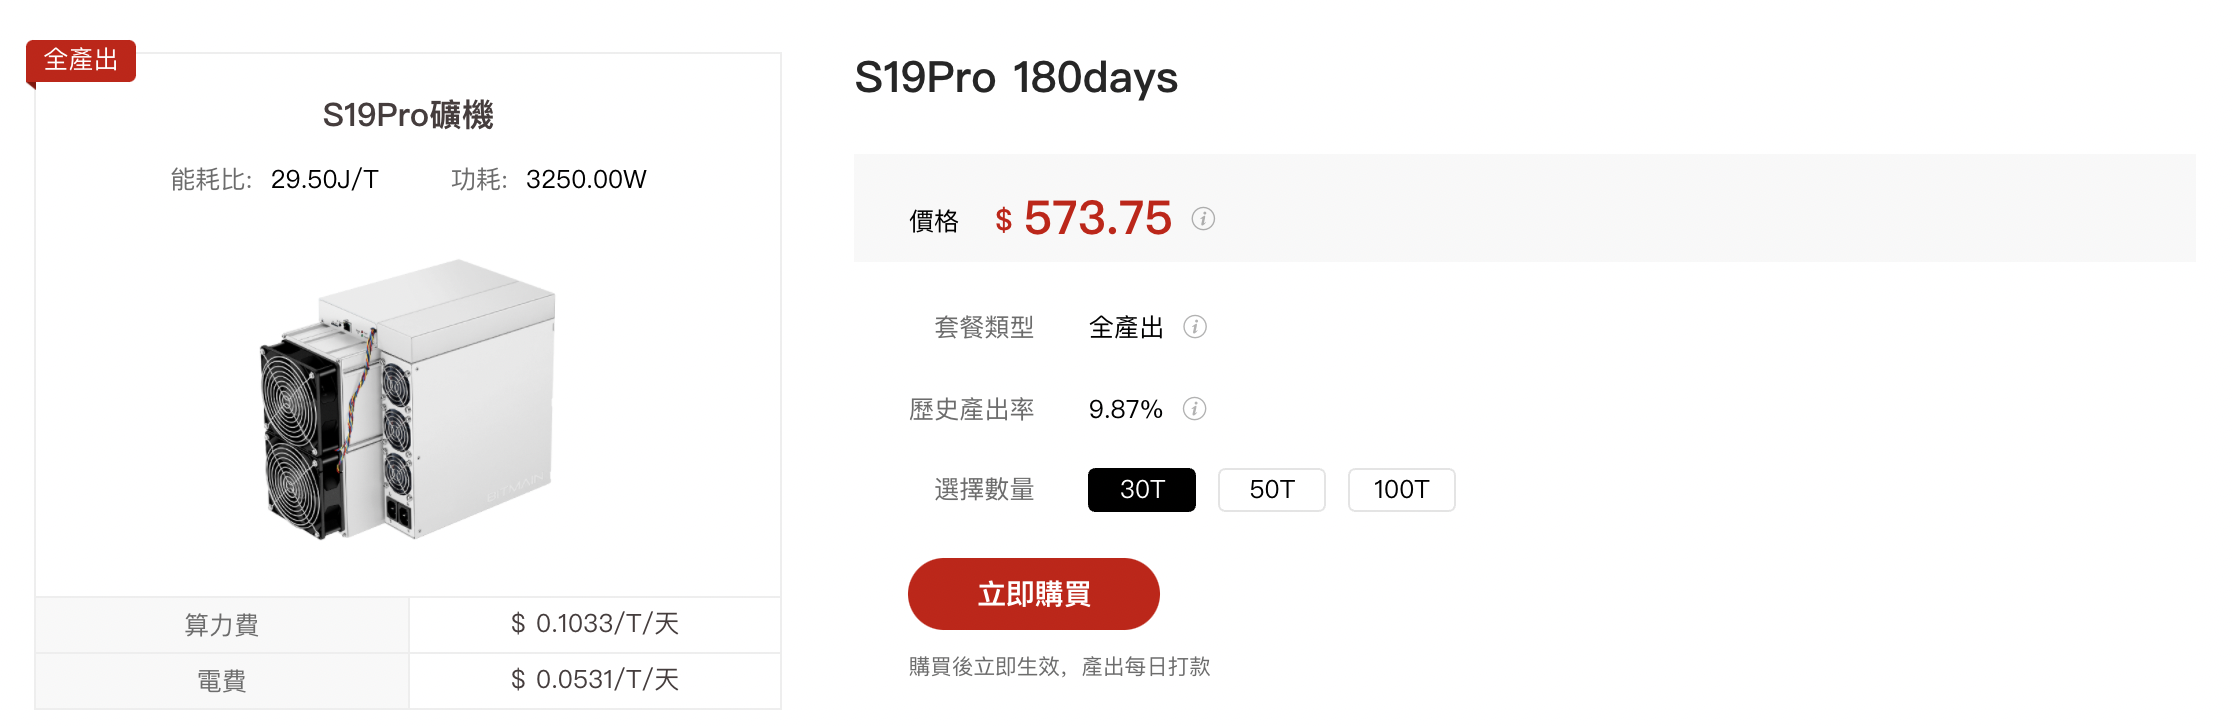Click the 3250.00W power consumption value
Viewport: 2232px width, 726px height.
586,180
